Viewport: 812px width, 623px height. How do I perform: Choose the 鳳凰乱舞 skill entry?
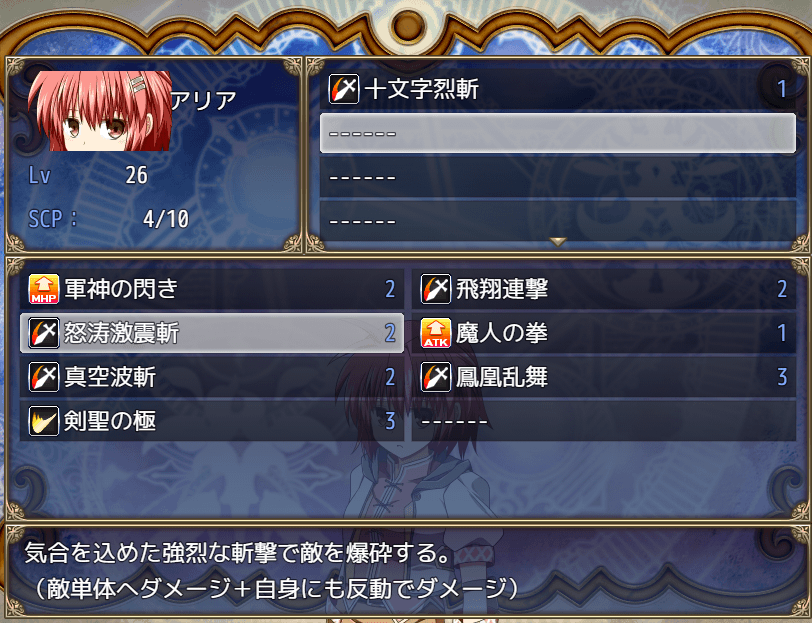click(604, 376)
